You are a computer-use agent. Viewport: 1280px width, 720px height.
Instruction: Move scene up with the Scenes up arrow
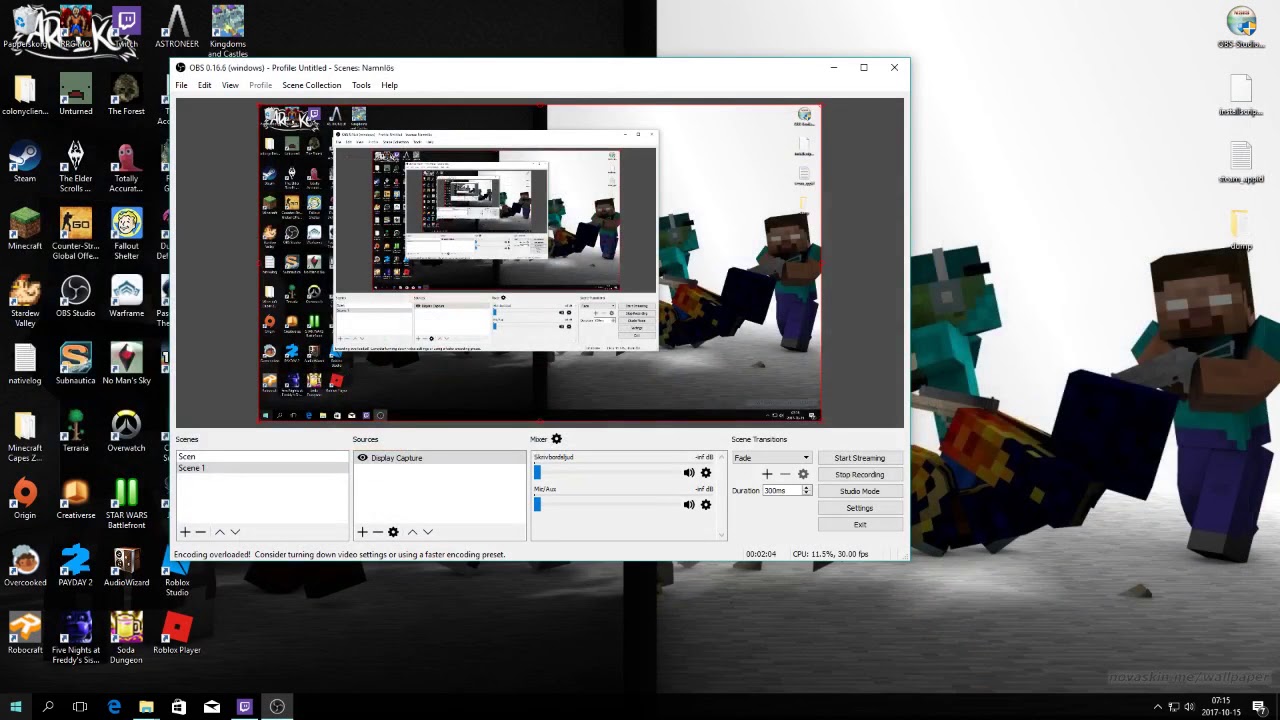tap(220, 532)
